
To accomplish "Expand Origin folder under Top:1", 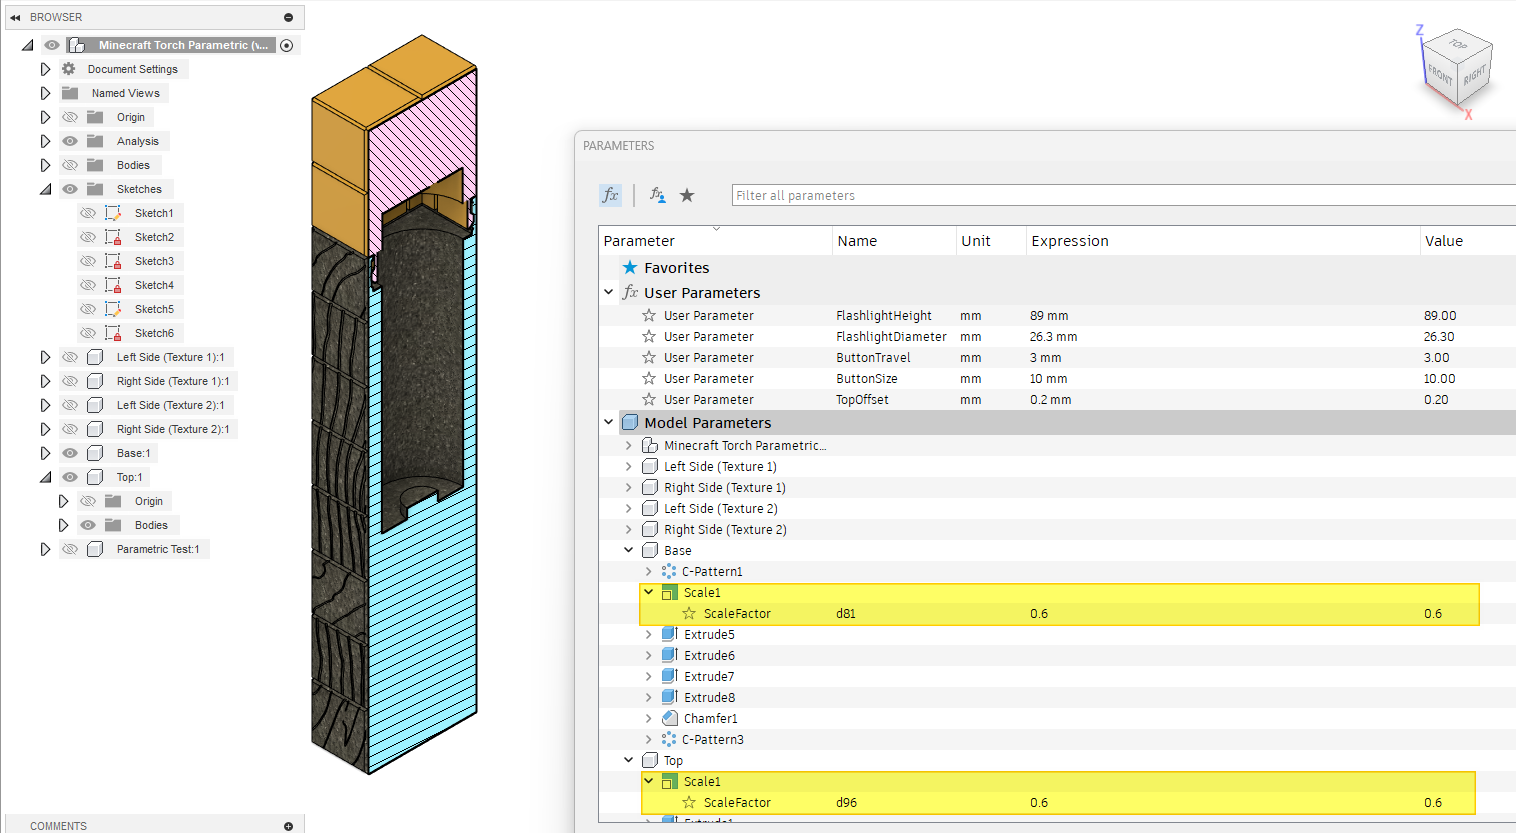I will [63, 501].
